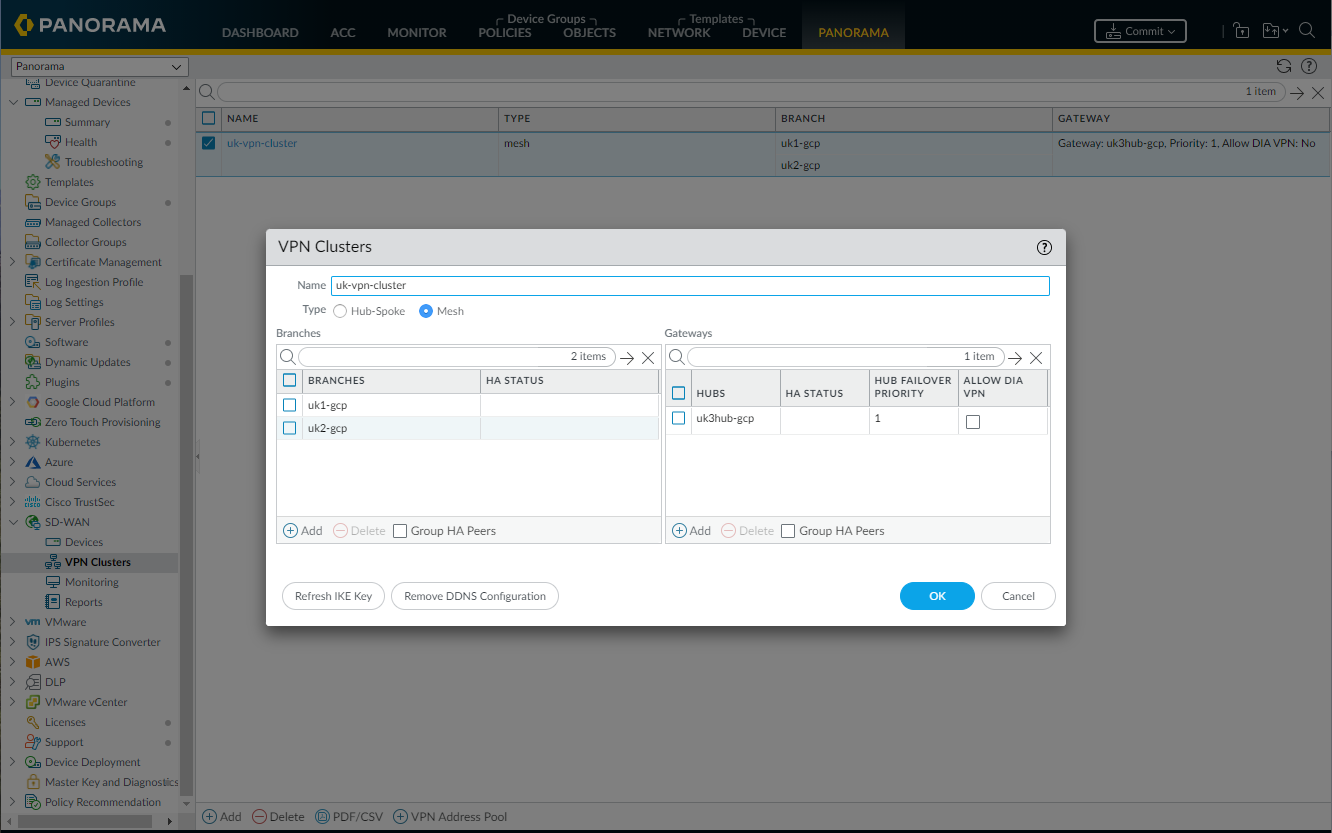The image size is (1332, 833).
Task: Click Add under the Branches list
Action: click(303, 531)
